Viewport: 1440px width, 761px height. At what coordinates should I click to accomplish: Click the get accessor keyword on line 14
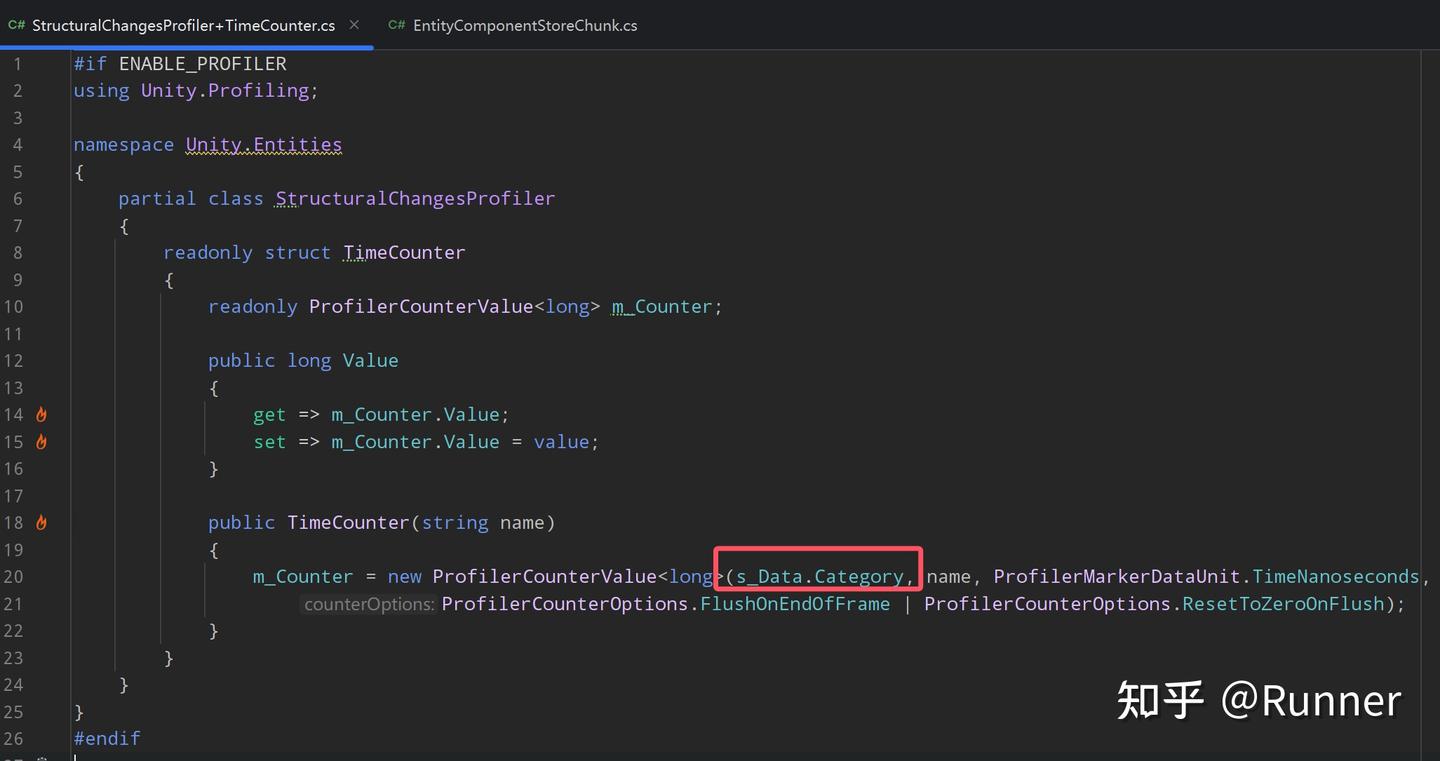click(x=270, y=414)
